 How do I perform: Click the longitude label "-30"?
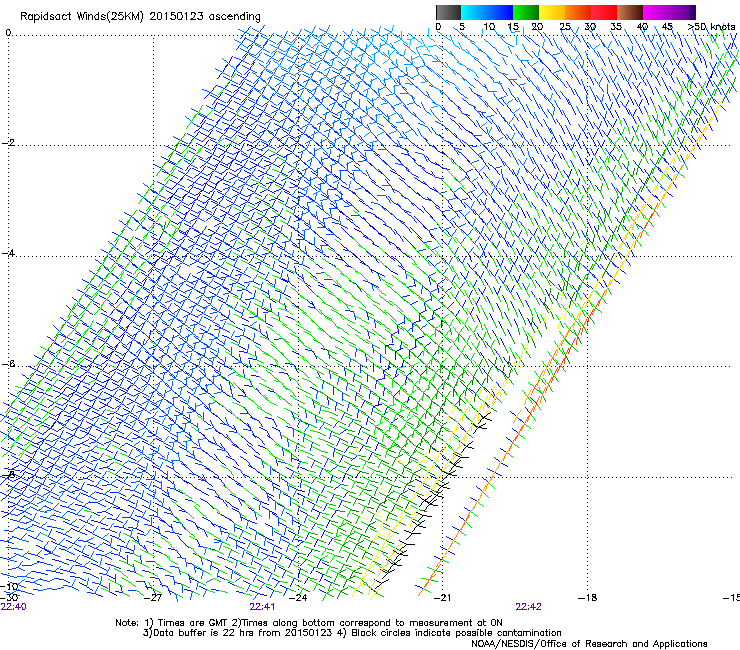[10, 598]
